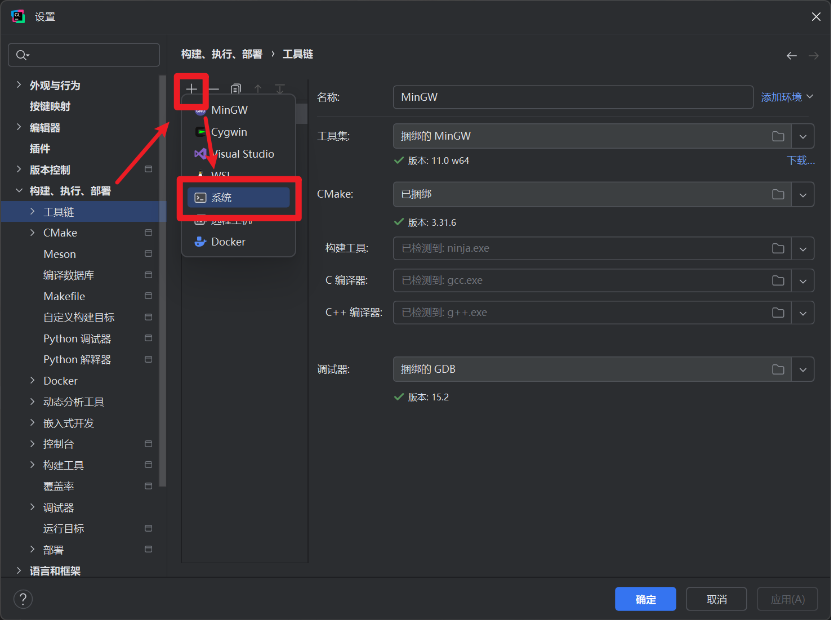The image size is (831, 620).
Task: Click the navigate back arrow
Action: pos(792,56)
